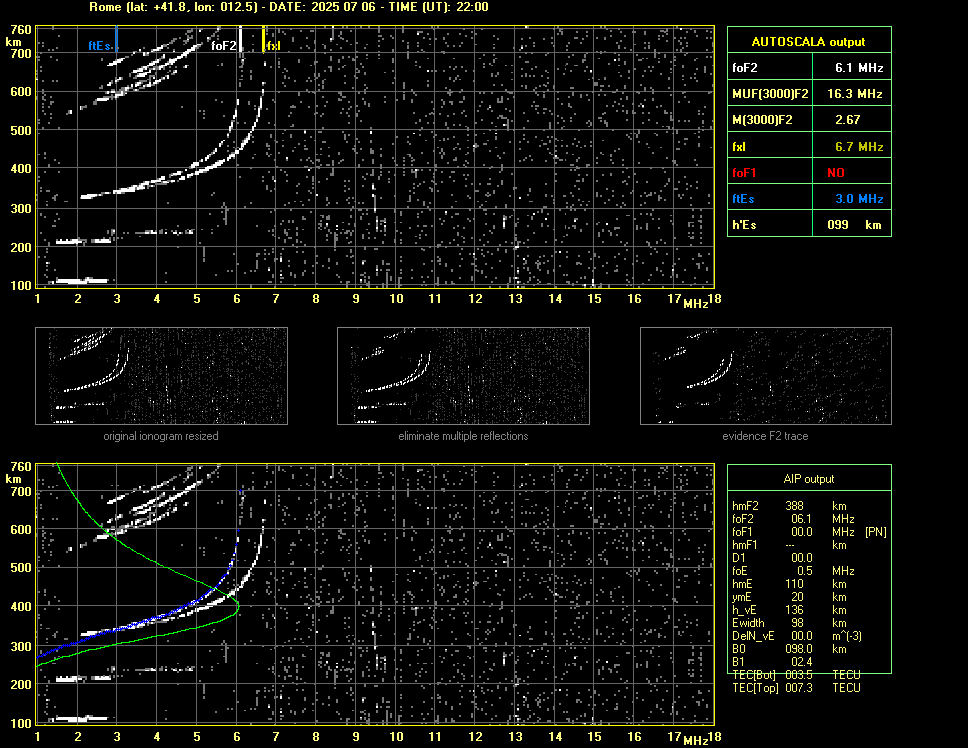Screen dimensions: 968x748
Task: Select the 003.5 TEC[Bot] value
Action: pyautogui.click(x=799, y=675)
